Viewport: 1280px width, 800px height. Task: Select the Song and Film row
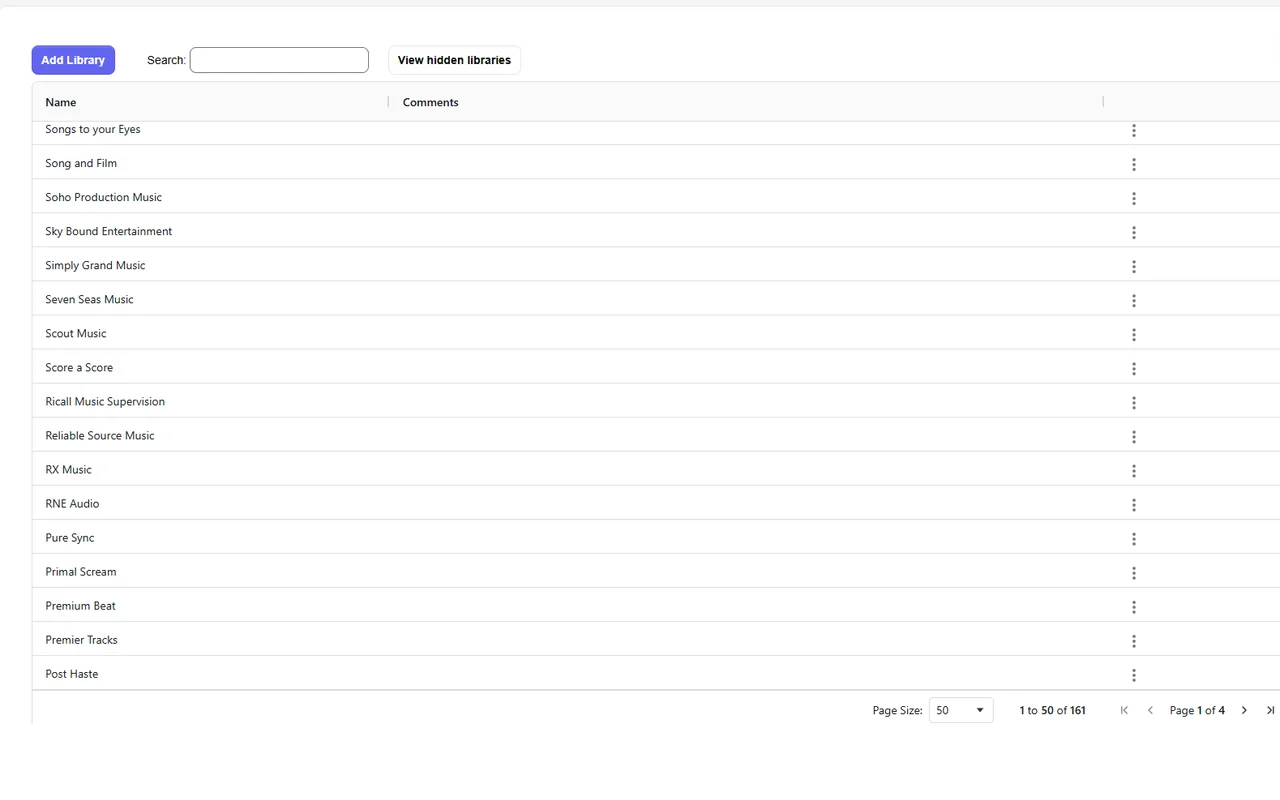[x=656, y=163]
